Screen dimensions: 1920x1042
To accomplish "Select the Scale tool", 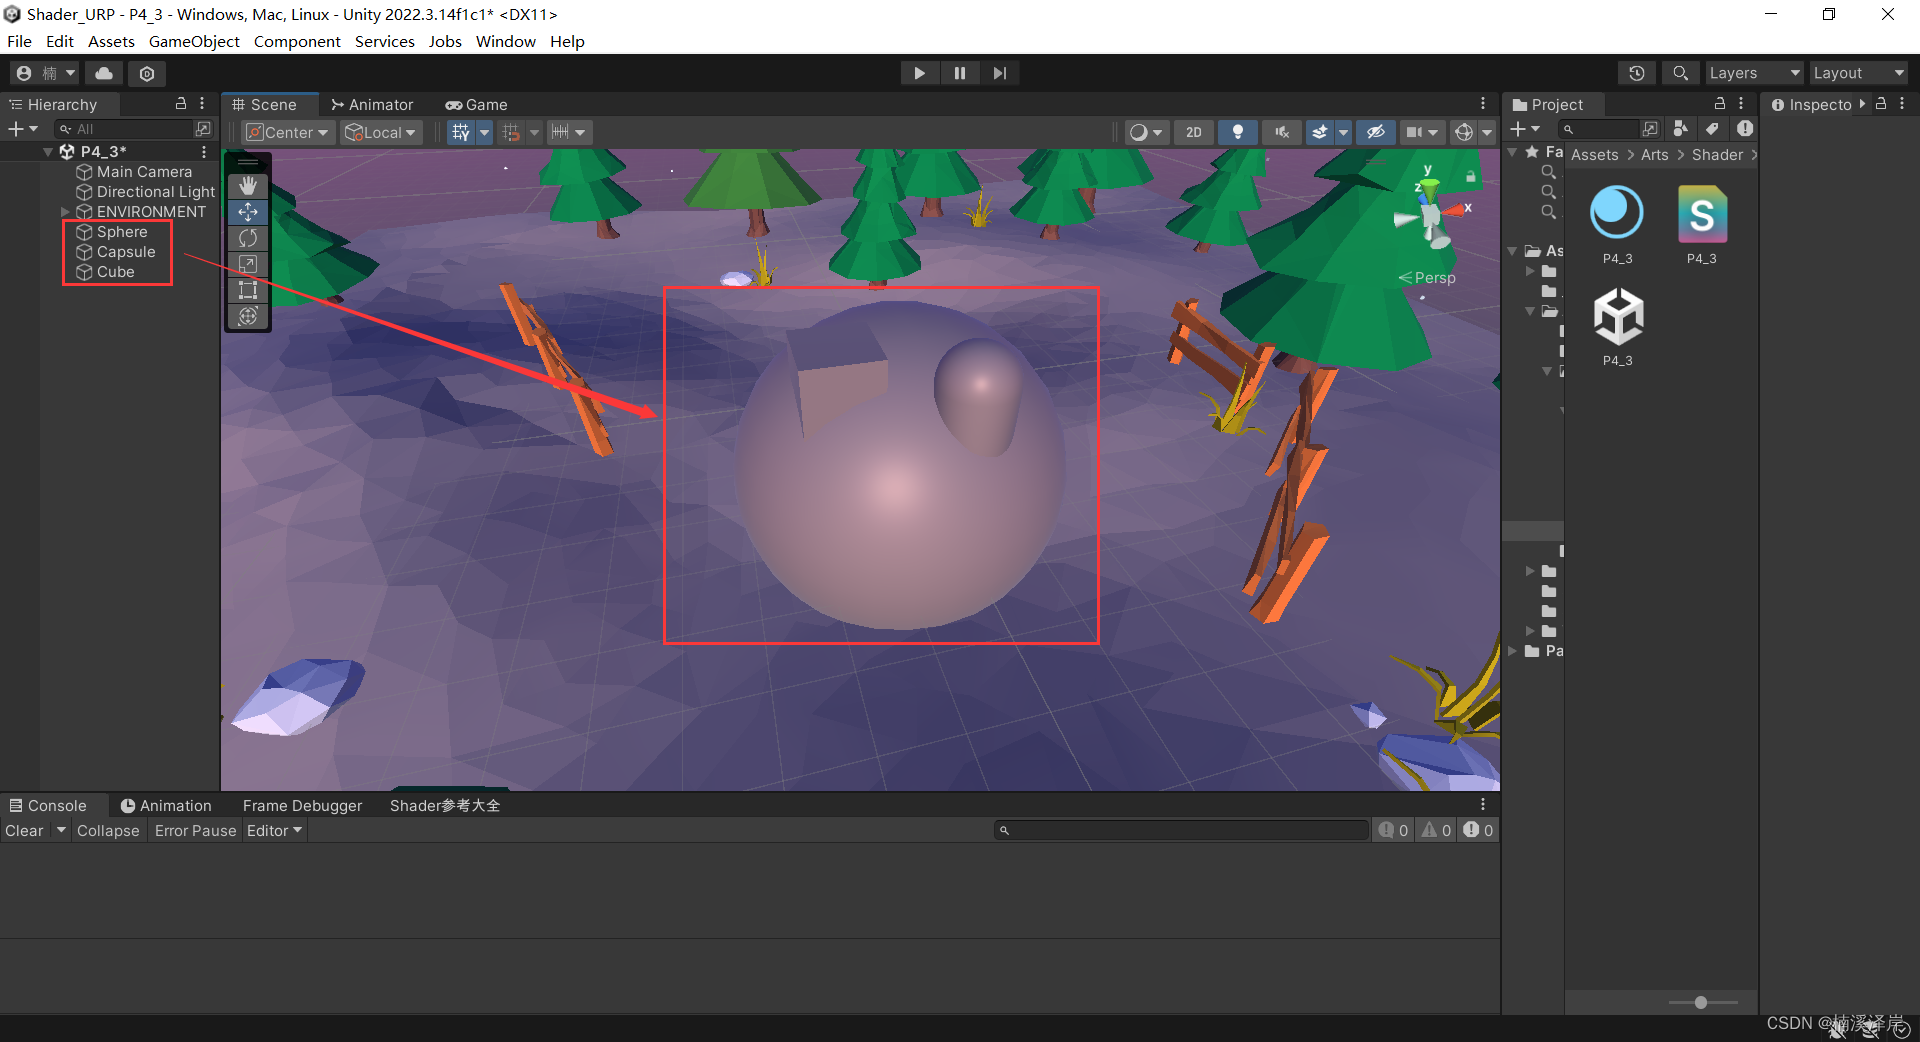I will pyautogui.click(x=248, y=264).
